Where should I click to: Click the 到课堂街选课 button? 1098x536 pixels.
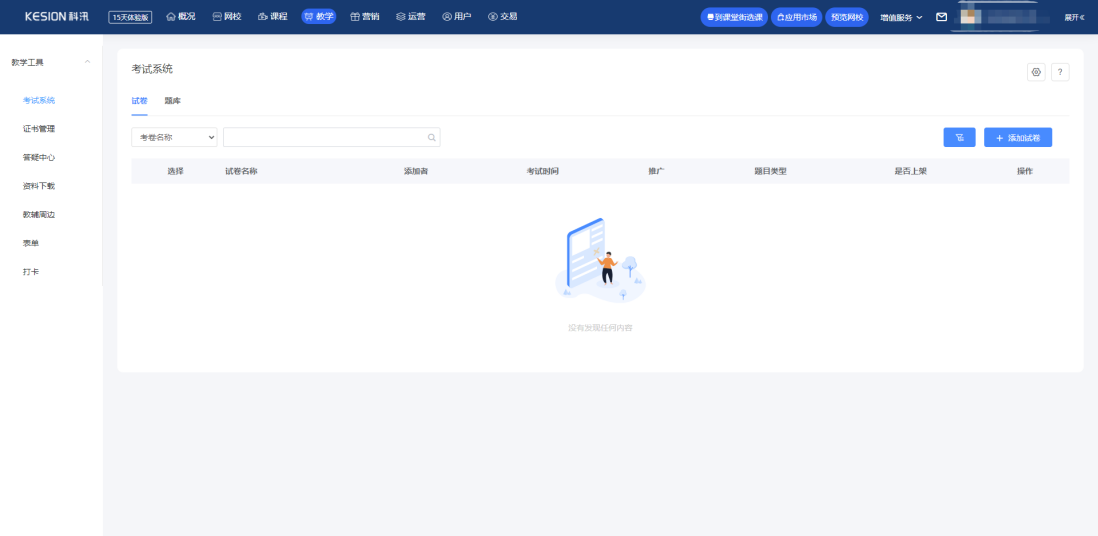pyautogui.click(x=734, y=17)
